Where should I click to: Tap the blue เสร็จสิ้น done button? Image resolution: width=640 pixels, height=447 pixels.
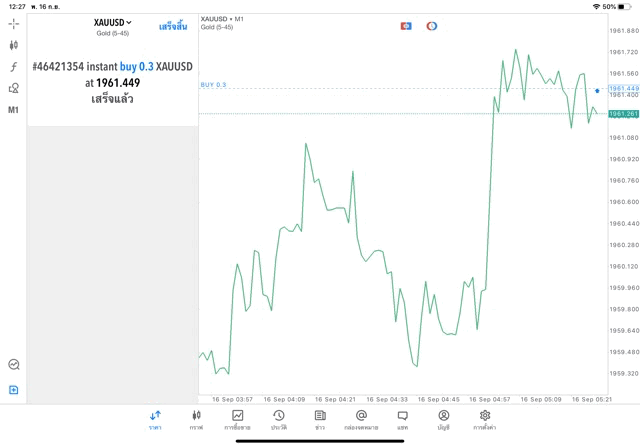pos(173,27)
